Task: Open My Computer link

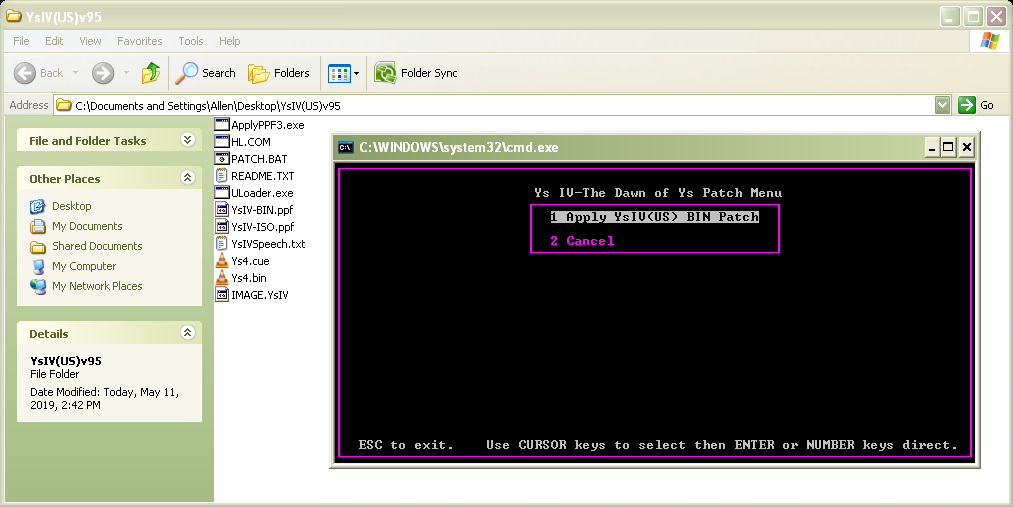Action: pos(84,266)
